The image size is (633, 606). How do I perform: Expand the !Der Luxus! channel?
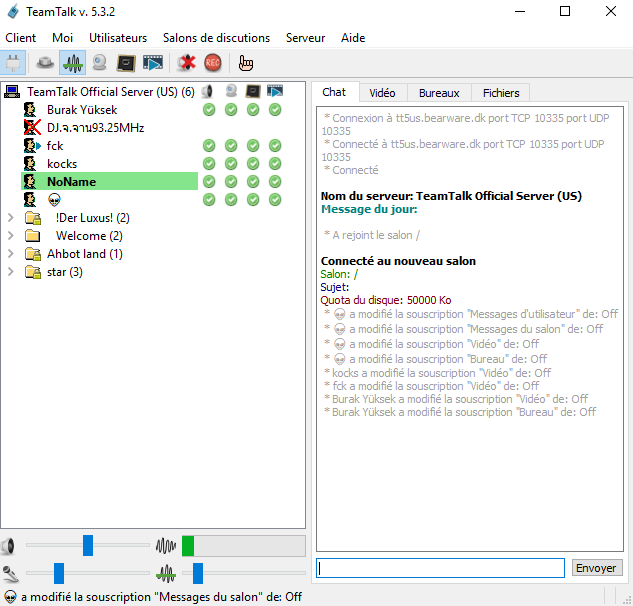click(x=11, y=218)
